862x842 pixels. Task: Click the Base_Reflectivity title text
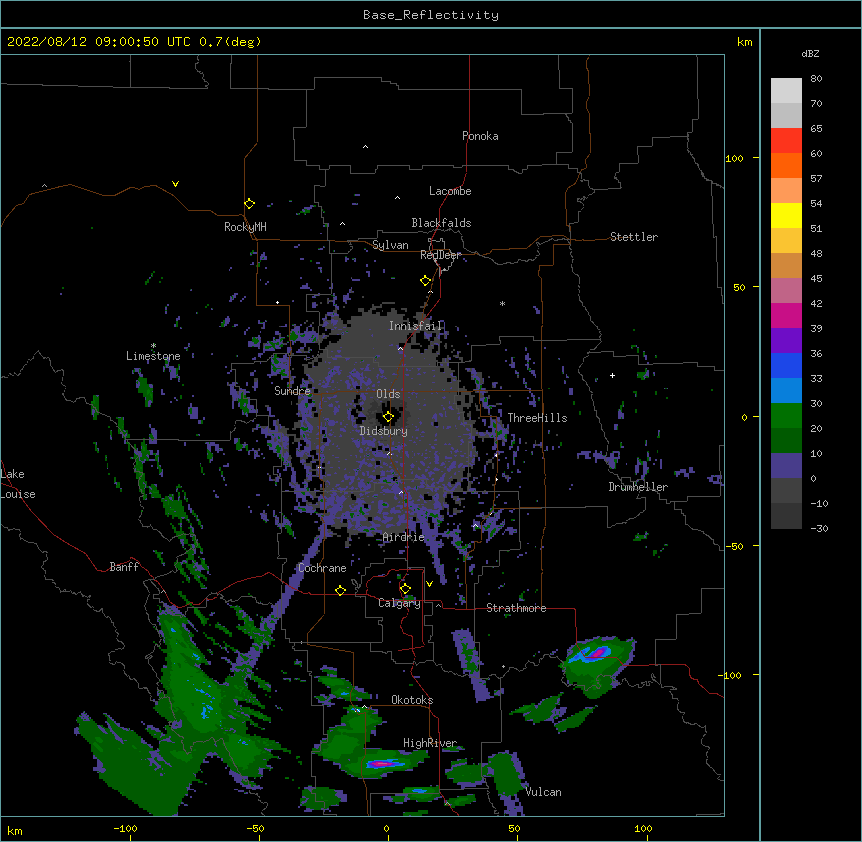click(x=431, y=15)
